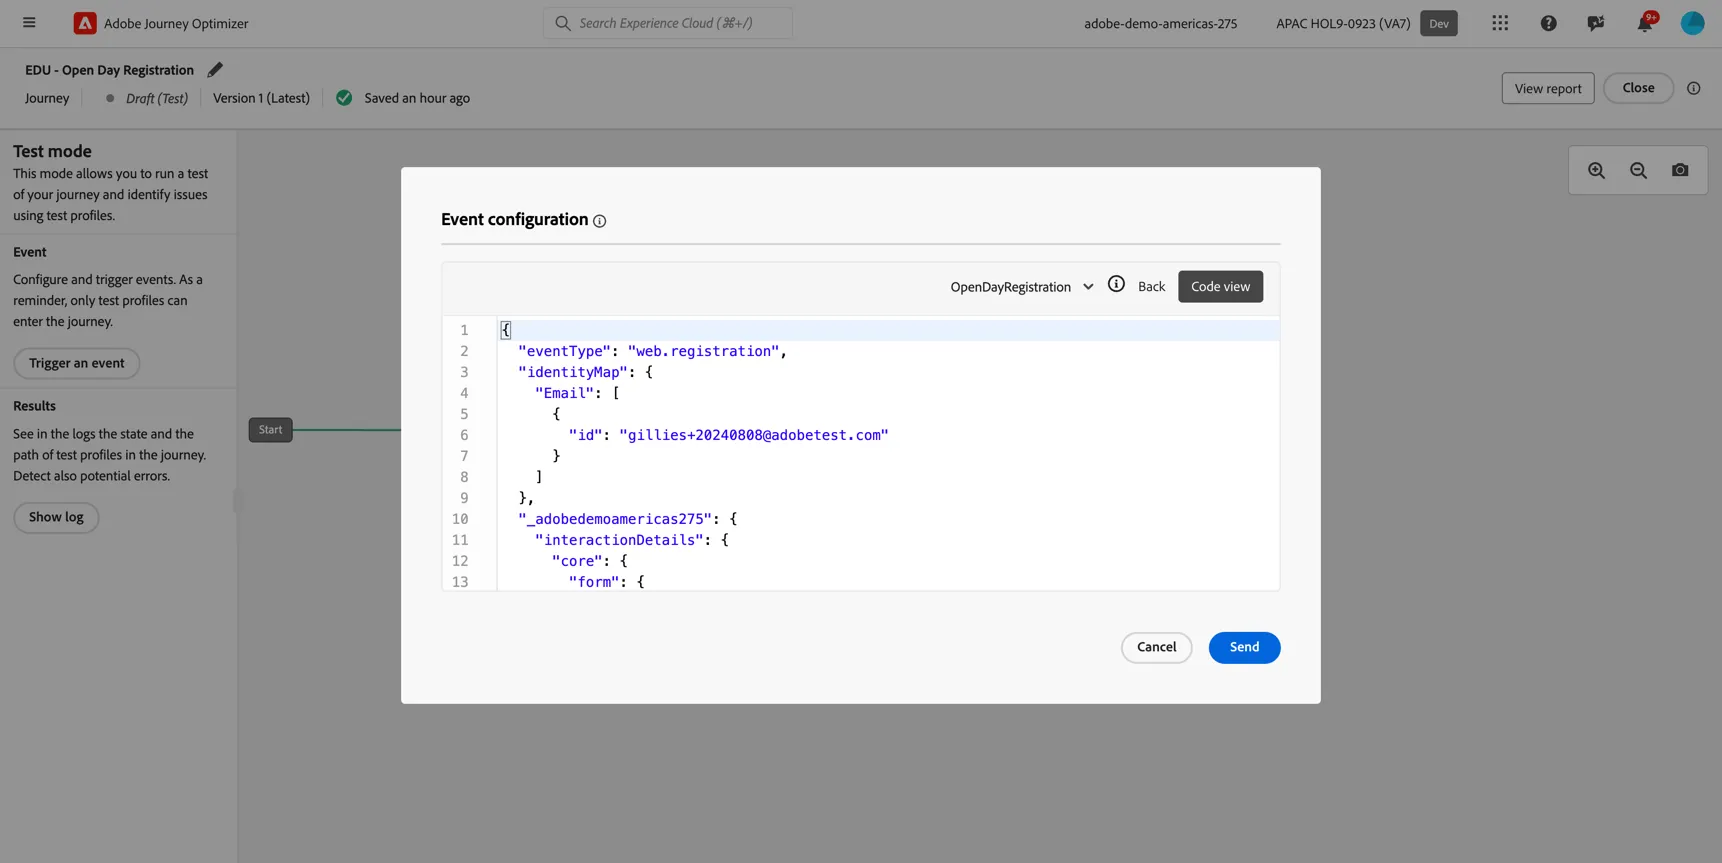Image resolution: width=1722 pixels, height=863 pixels.
Task: Click the Send button
Action: point(1244,647)
